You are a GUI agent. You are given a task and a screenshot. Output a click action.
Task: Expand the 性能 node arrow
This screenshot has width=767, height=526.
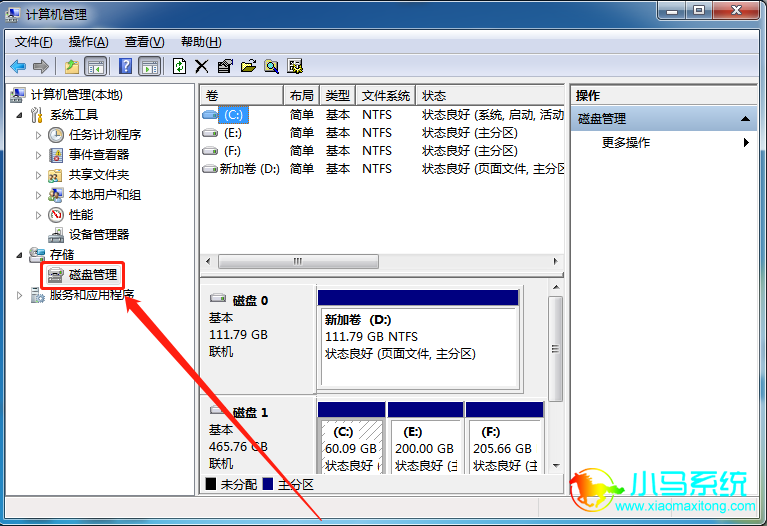38,215
